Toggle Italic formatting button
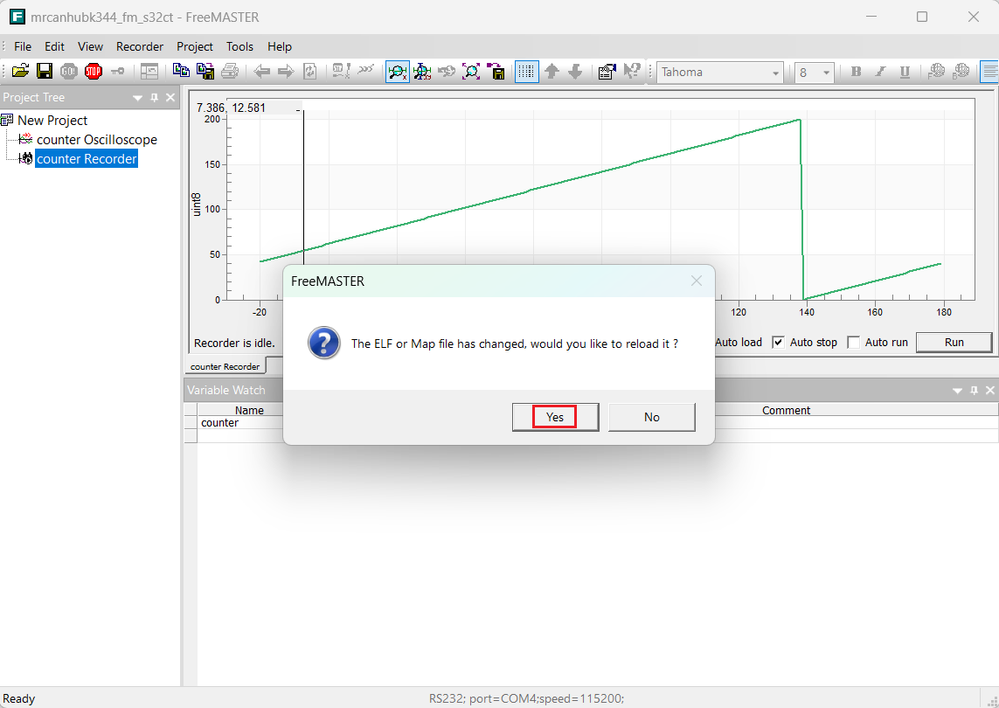Viewport: 999px width, 708px height. (x=880, y=72)
